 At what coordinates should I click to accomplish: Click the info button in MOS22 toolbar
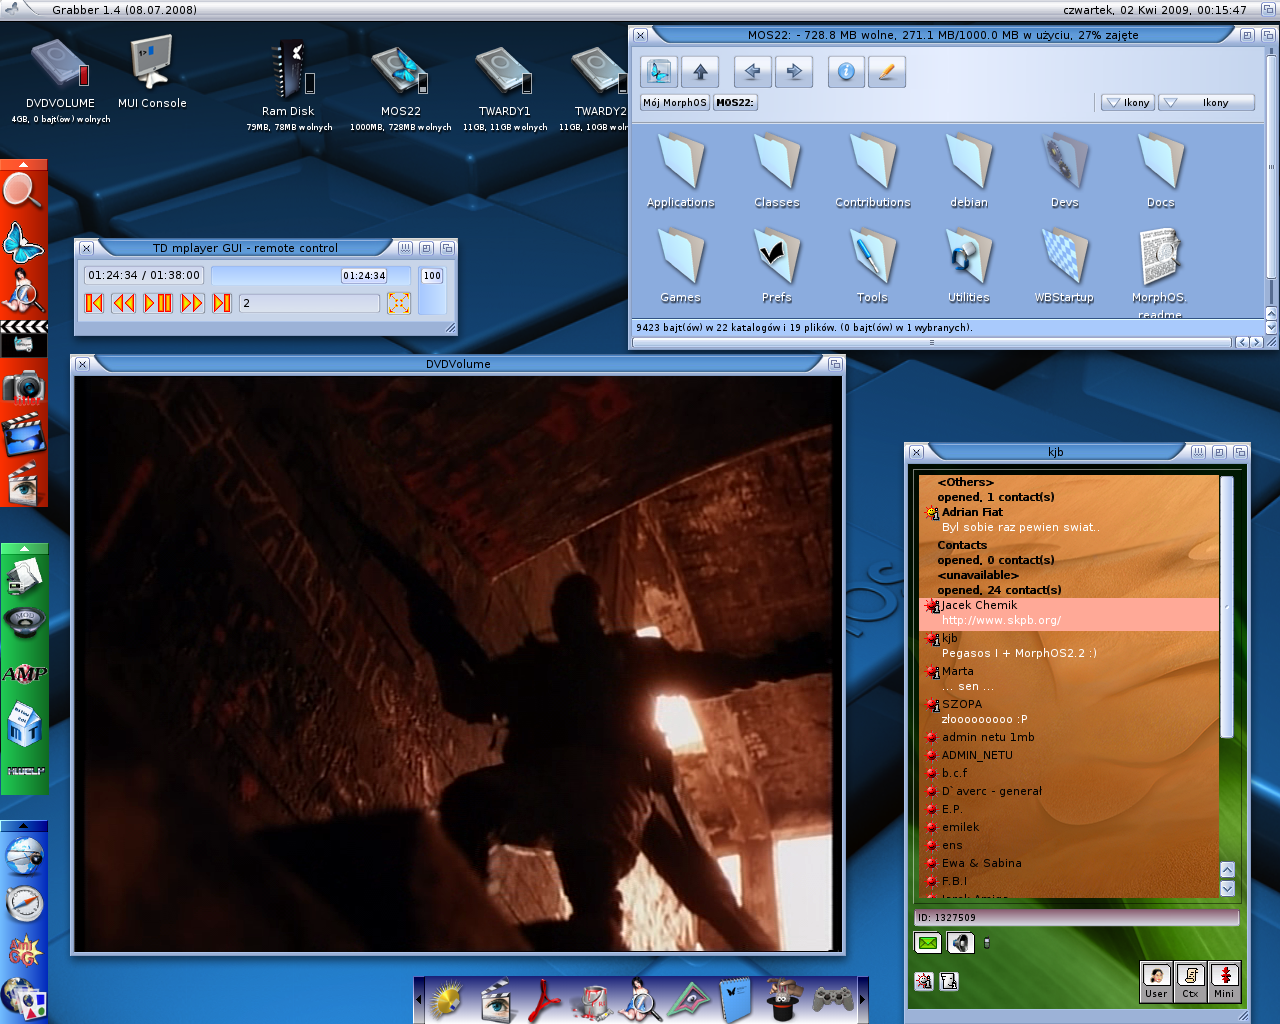coord(846,72)
